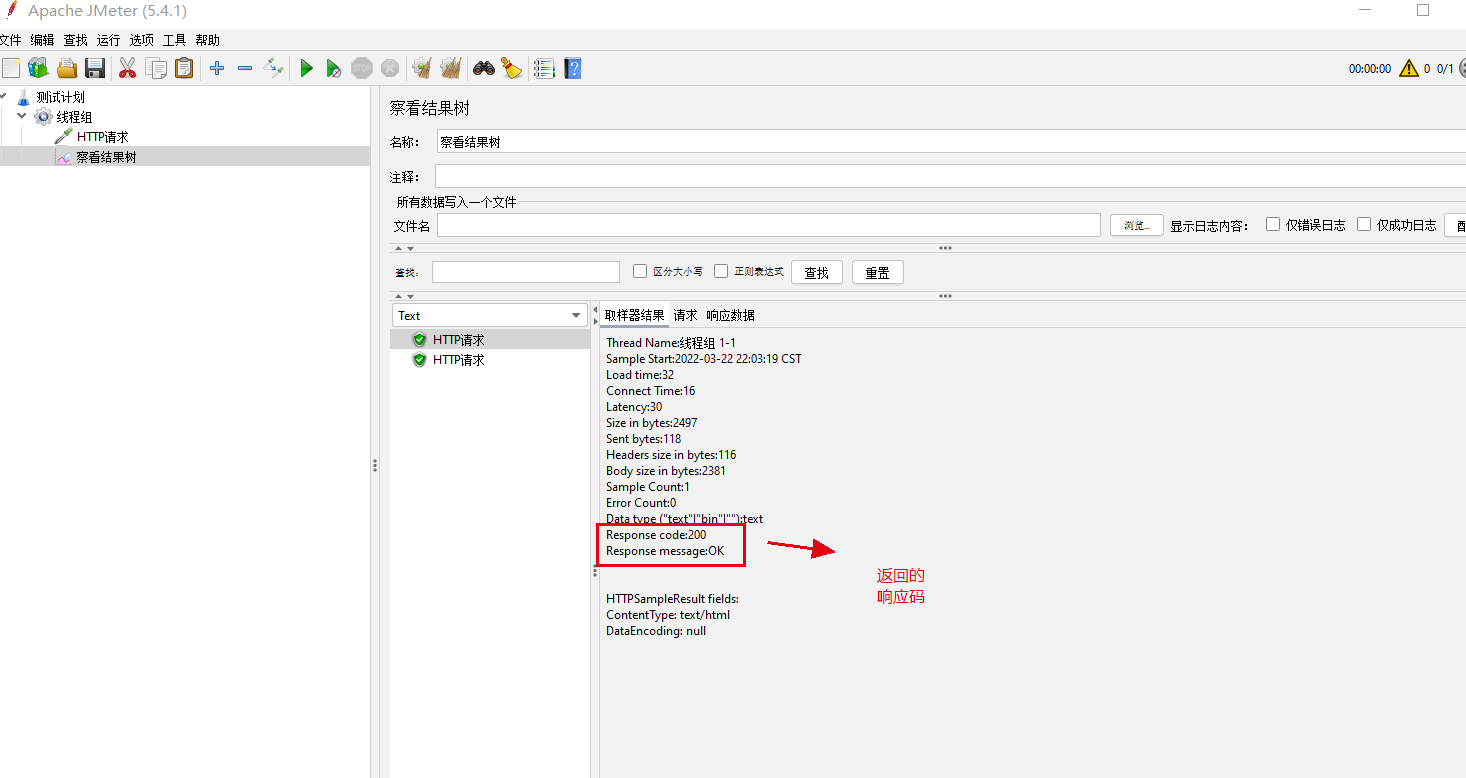Click the Collapse All minus icon
1466x778 pixels.
coord(245,68)
